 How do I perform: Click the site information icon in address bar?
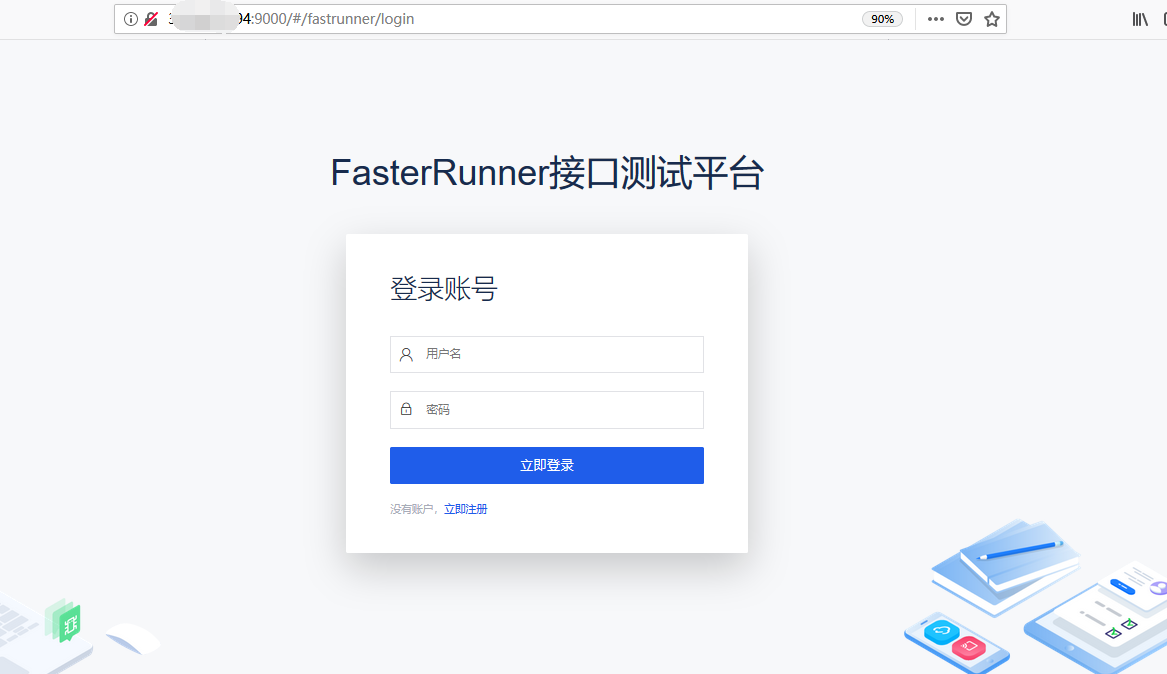(131, 19)
